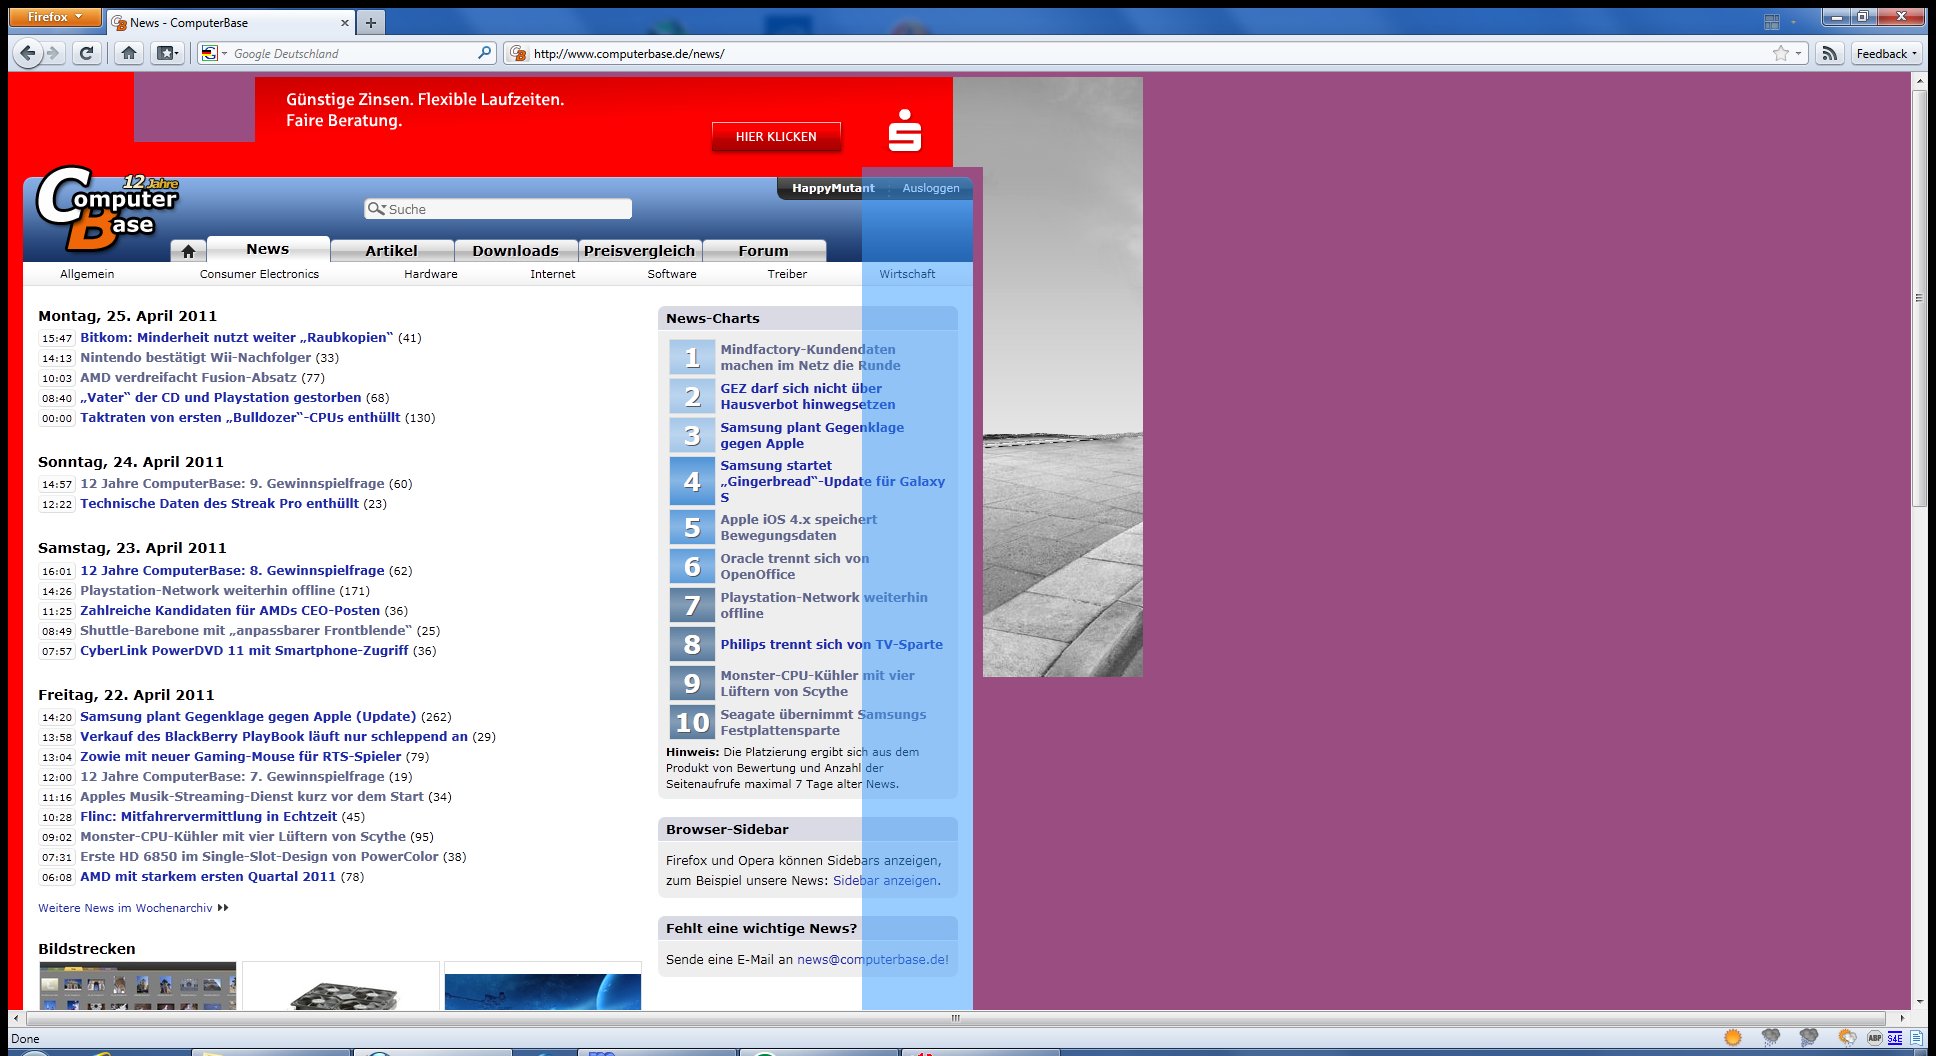This screenshot has width=1936, height=1056.
Task: Click the Adblock Plus ABP icon
Action: (1875, 1038)
